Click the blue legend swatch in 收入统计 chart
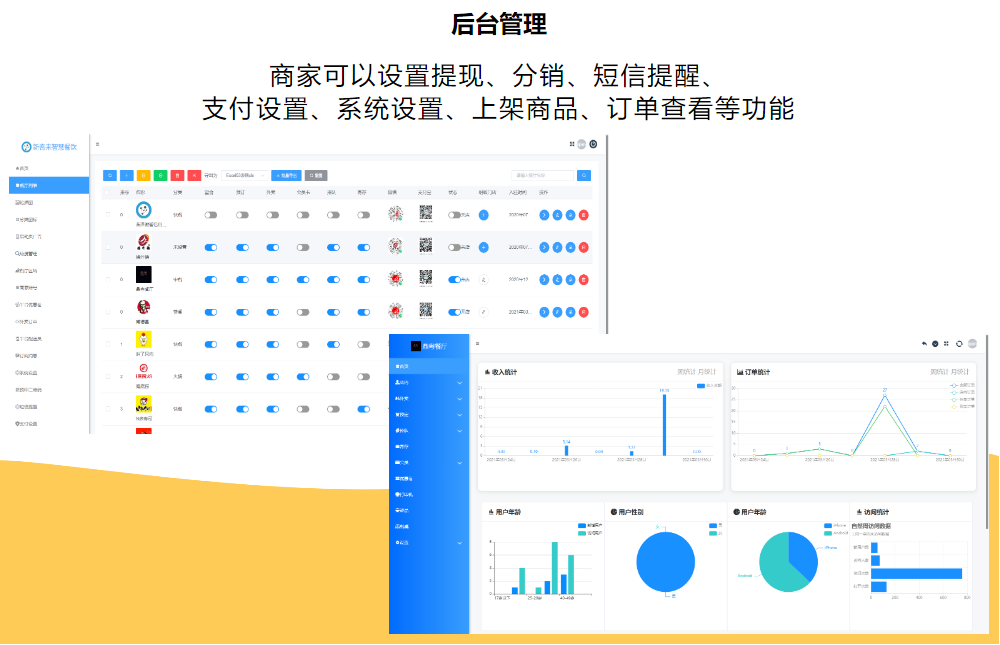 [701, 385]
